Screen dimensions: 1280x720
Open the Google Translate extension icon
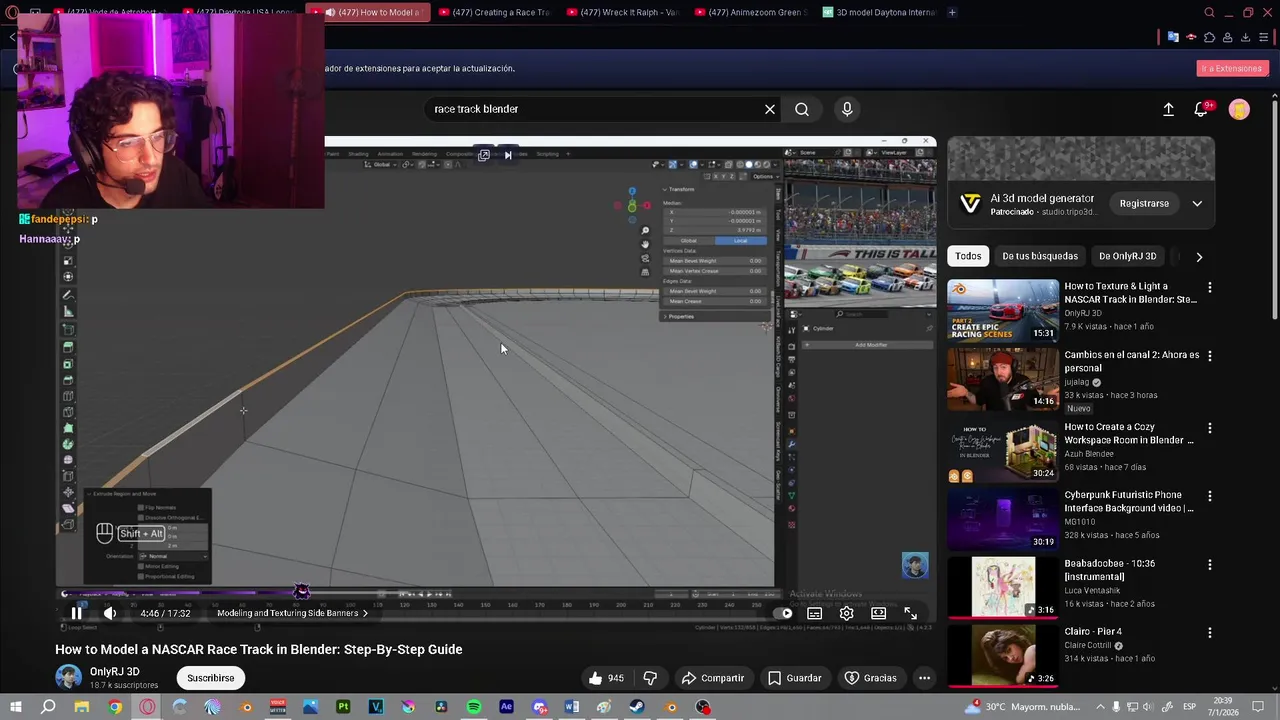[1173, 37]
